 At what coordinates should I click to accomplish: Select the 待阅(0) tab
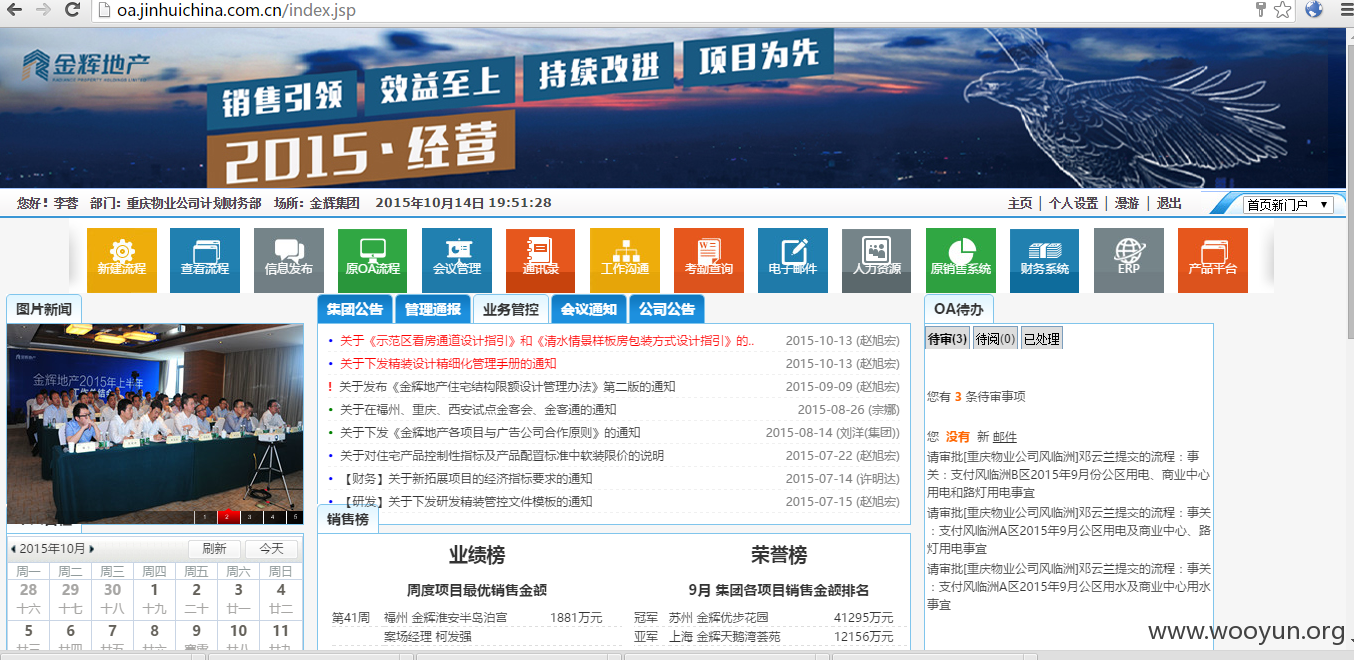pos(995,339)
